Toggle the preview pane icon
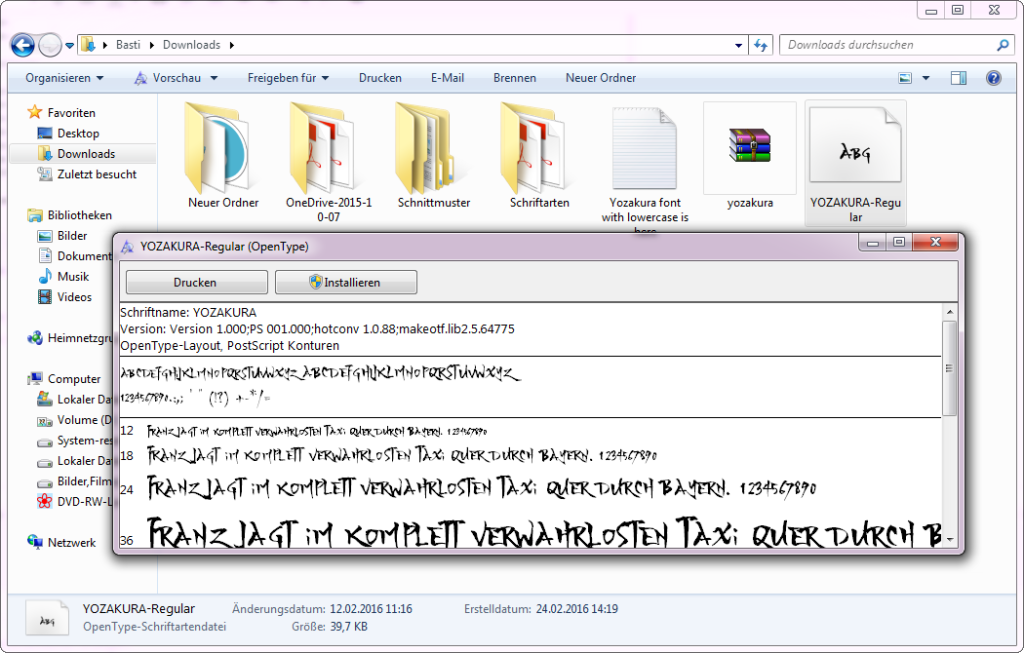This screenshot has height=653, width=1024. (958, 78)
